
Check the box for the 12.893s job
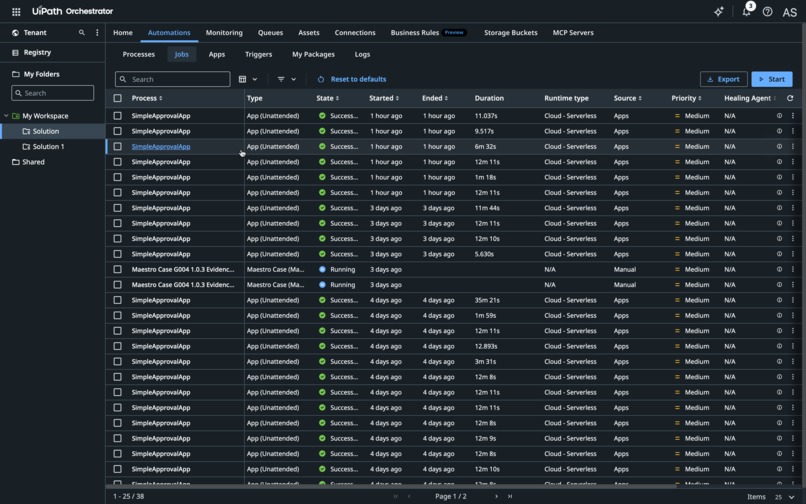point(118,346)
